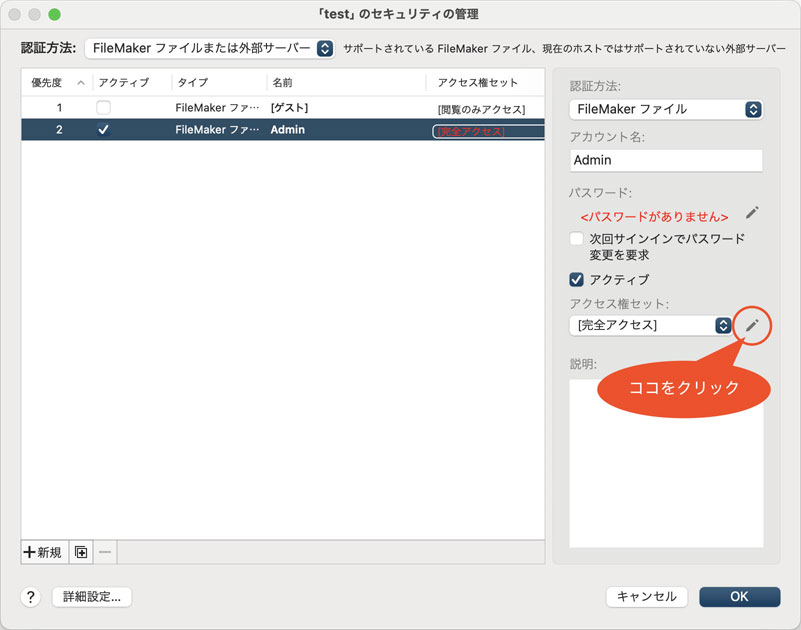Screen dimensions: 801x630
Task: Open help with the question mark button
Action: pyautogui.click(x=31, y=596)
